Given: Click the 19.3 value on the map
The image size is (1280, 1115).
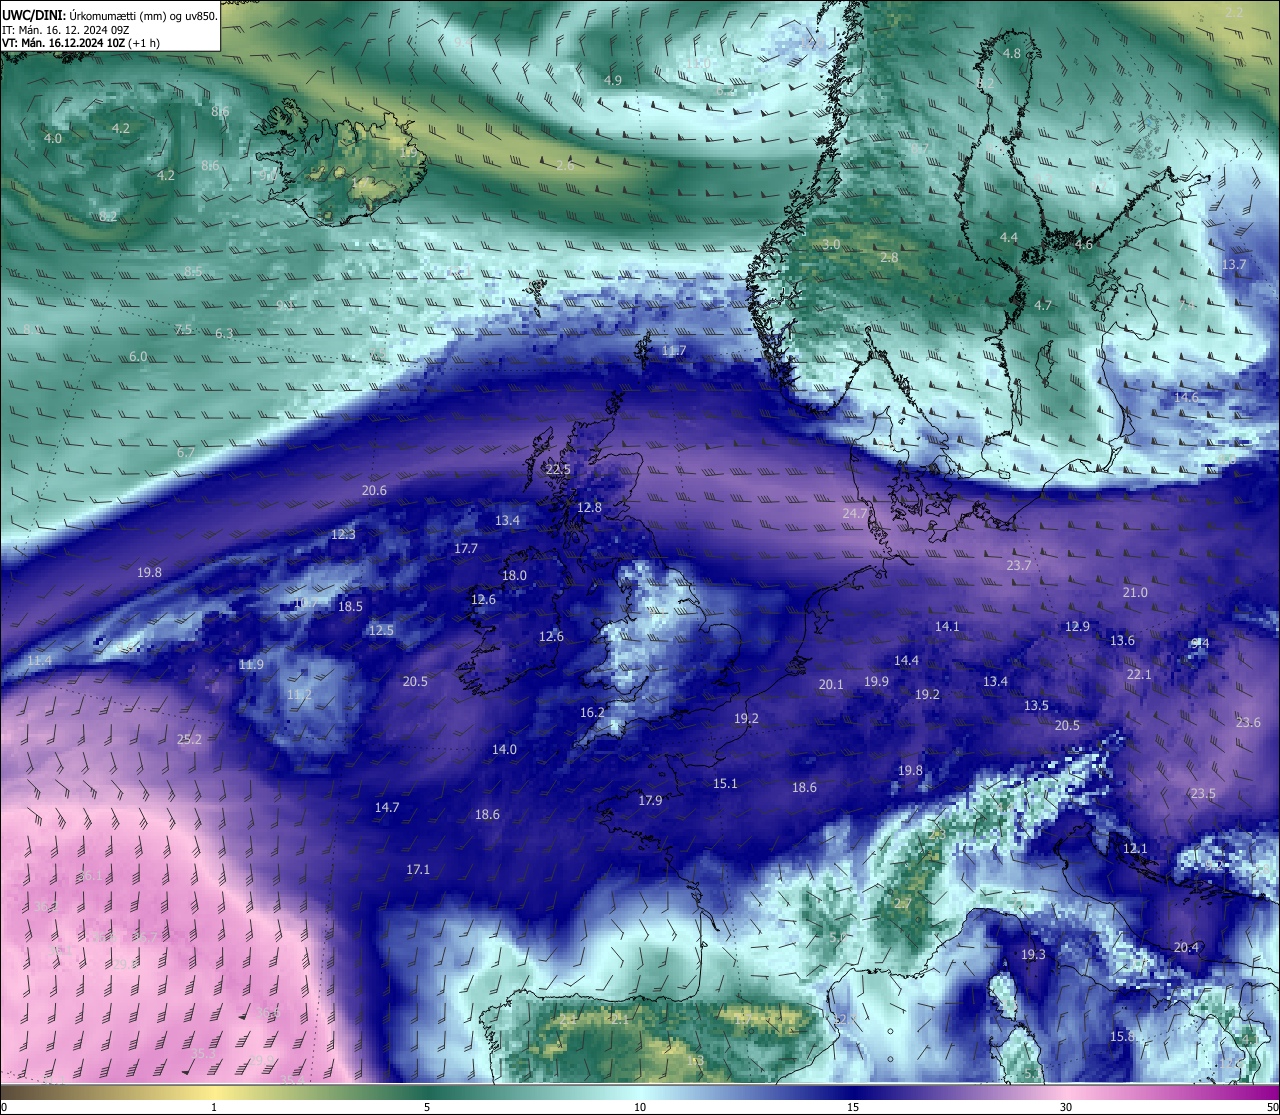Looking at the screenshot, I should (1033, 955).
